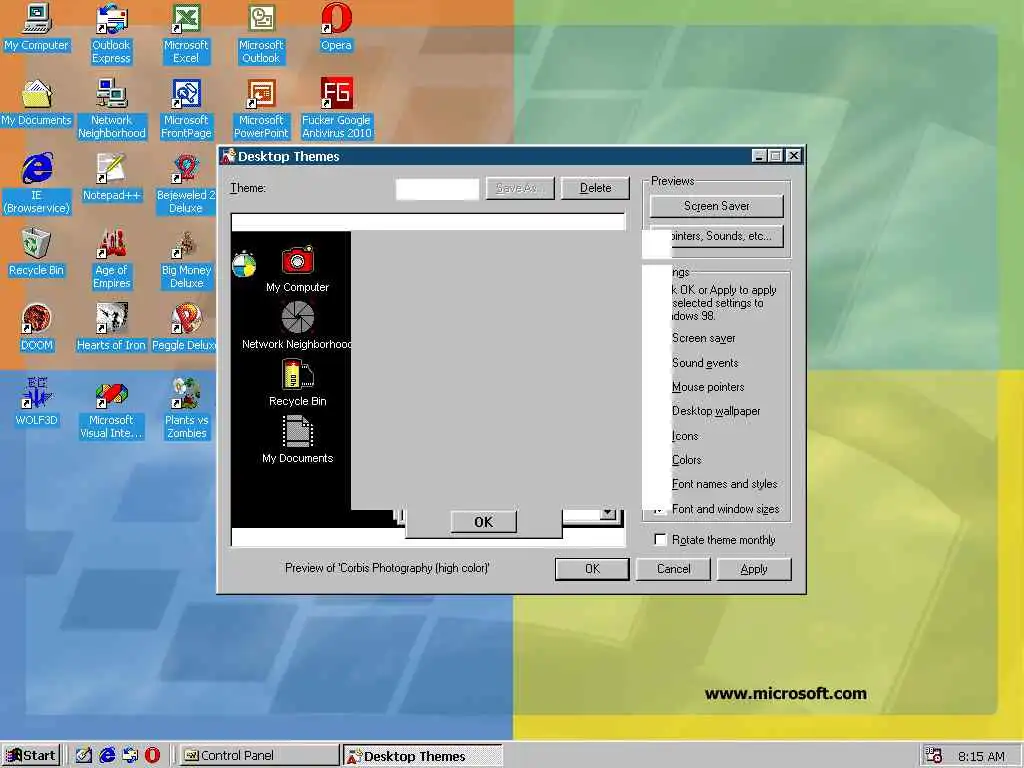Preview the Screen Saver
The height and width of the screenshot is (768, 1024).
click(x=716, y=206)
